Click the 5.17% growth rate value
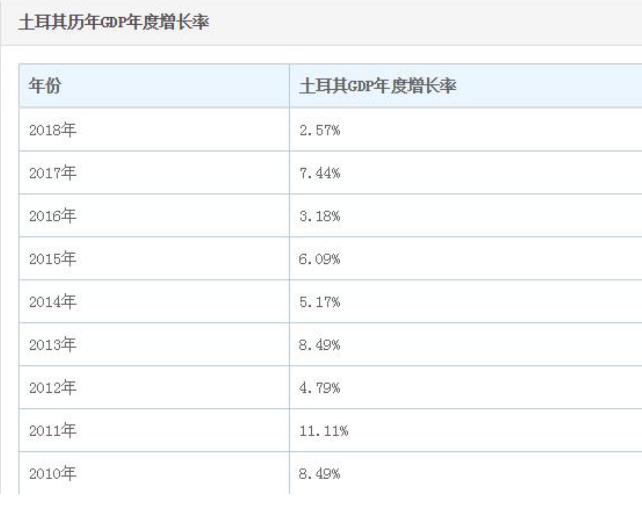 coord(320,302)
